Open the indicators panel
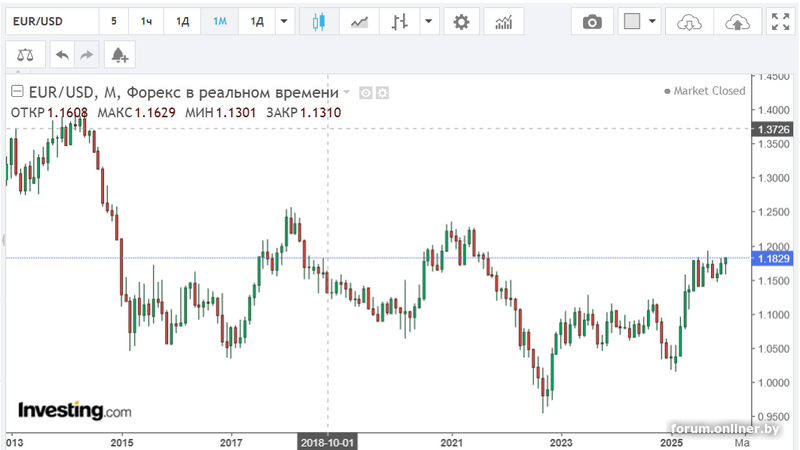This screenshot has width=800, height=450. point(504,22)
